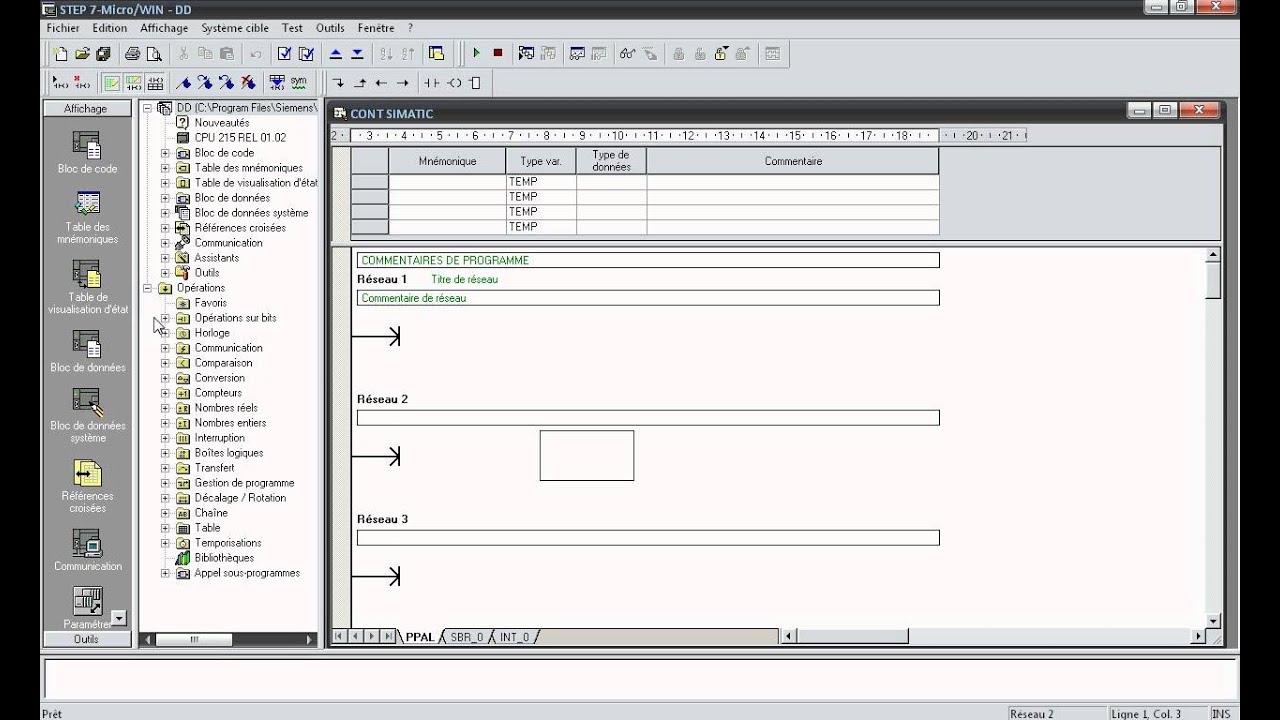This screenshot has height=720, width=1280.
Task: Open the Edition menu
Action: click(110, 28)
